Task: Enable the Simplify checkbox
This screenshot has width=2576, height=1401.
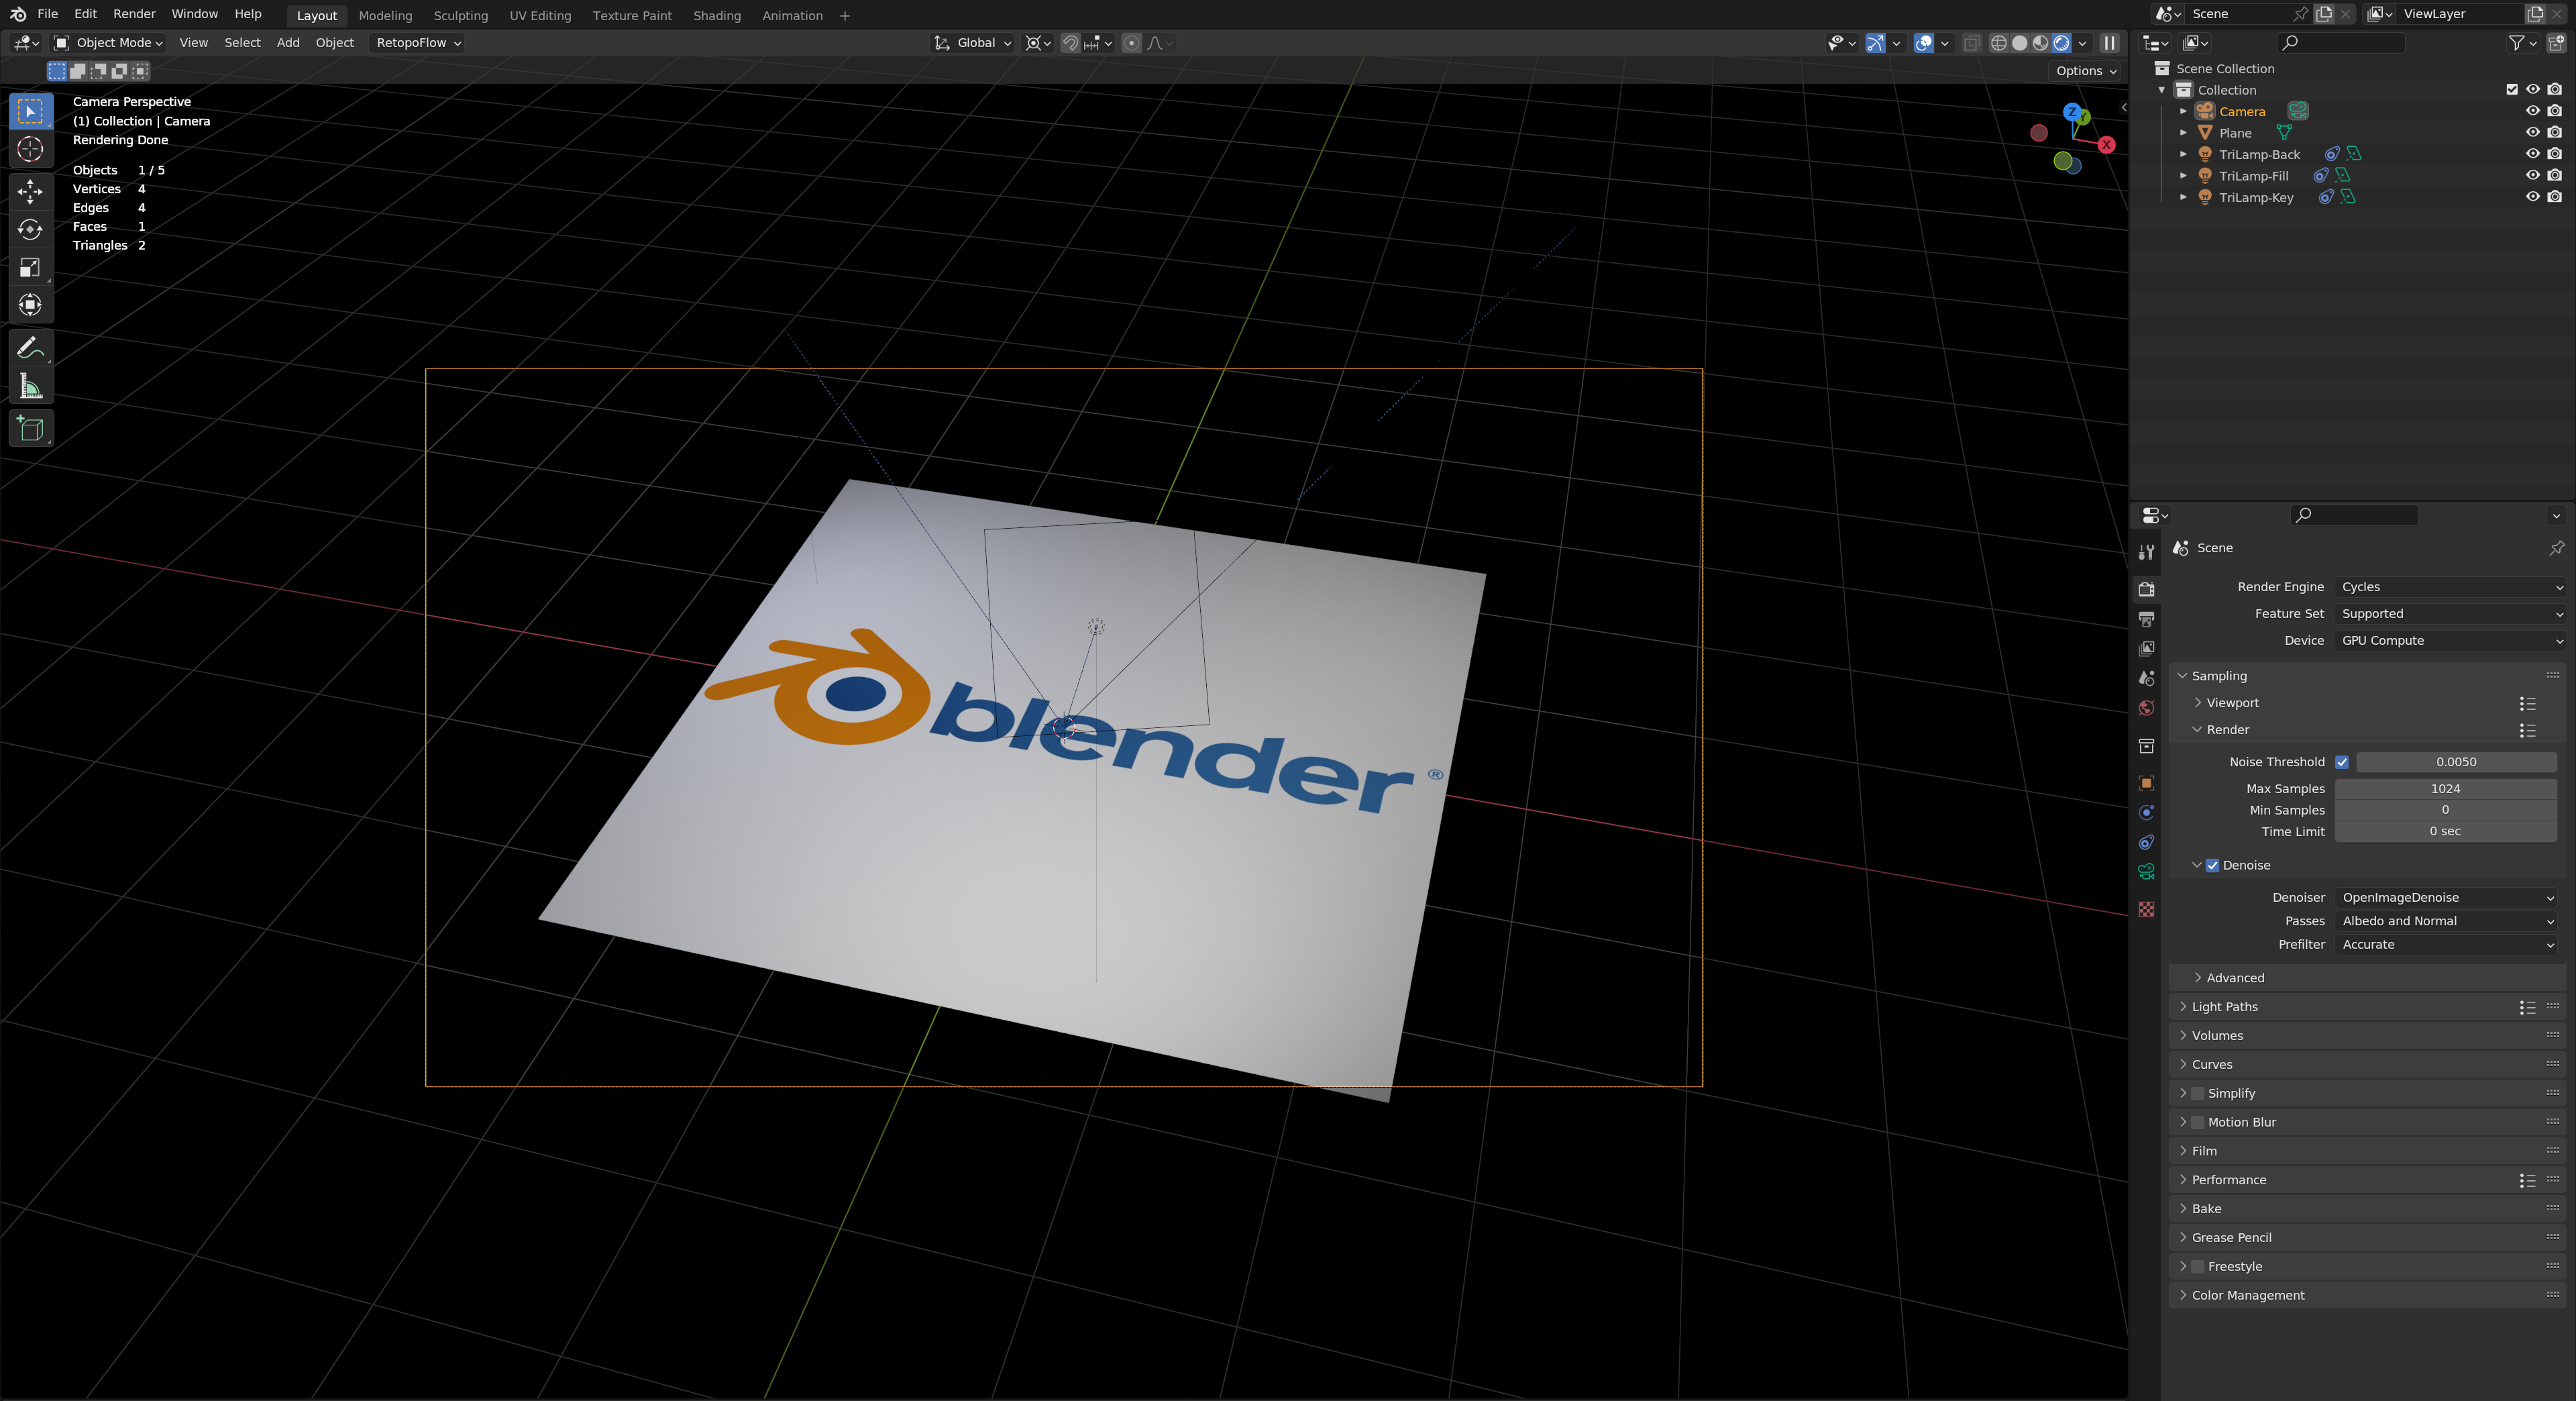Action: [2197, 1094]
